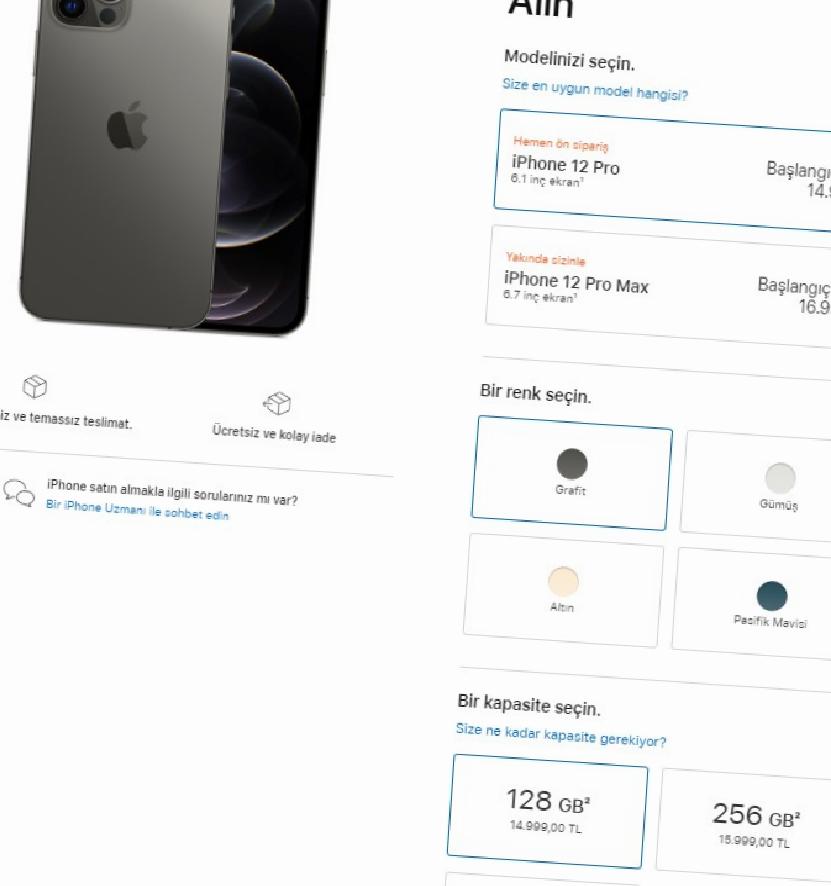Choose the Altın color option
The width and height of the screenshot is (831, 886).
563,590
